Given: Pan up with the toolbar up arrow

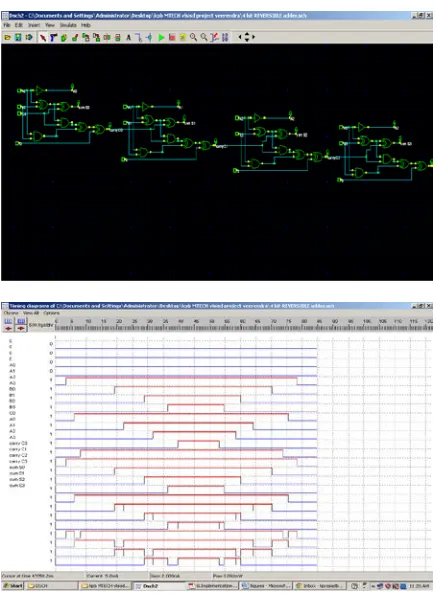Looking at the screenshot, I should [x=247, y=34].
